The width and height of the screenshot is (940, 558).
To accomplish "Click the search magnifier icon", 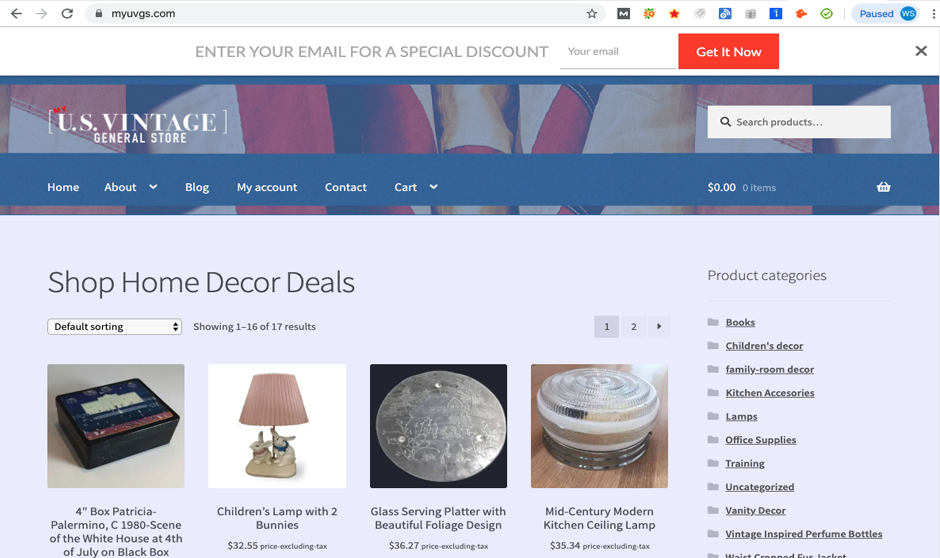I will 725,122.
